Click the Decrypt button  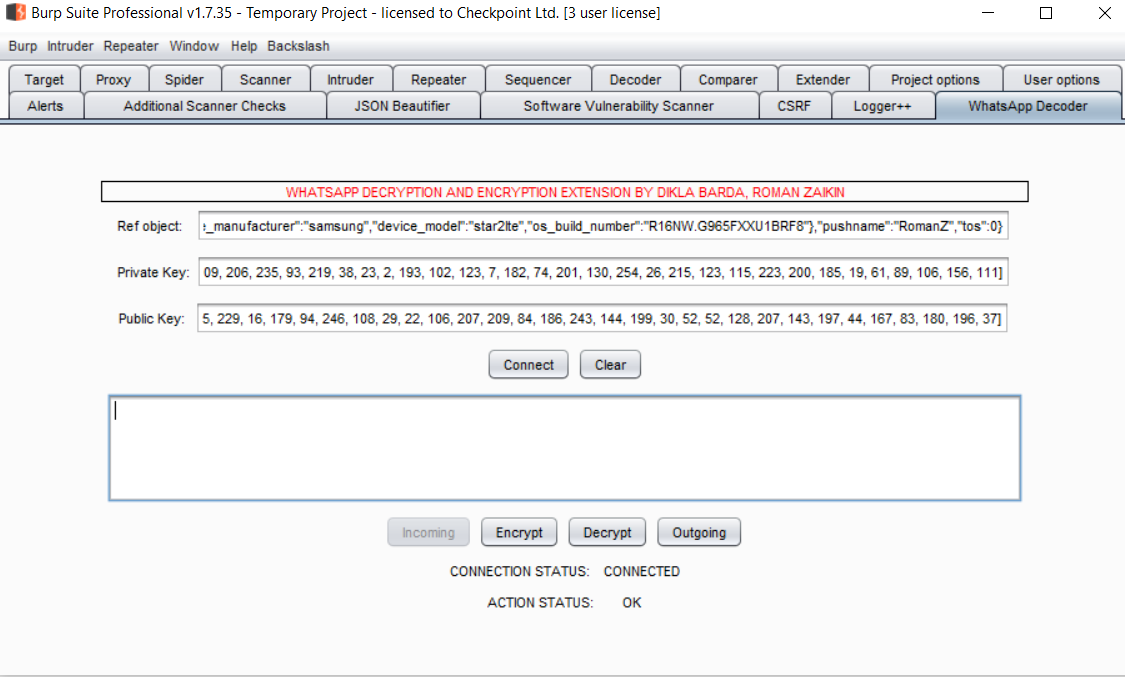click(x=607, y=533)
